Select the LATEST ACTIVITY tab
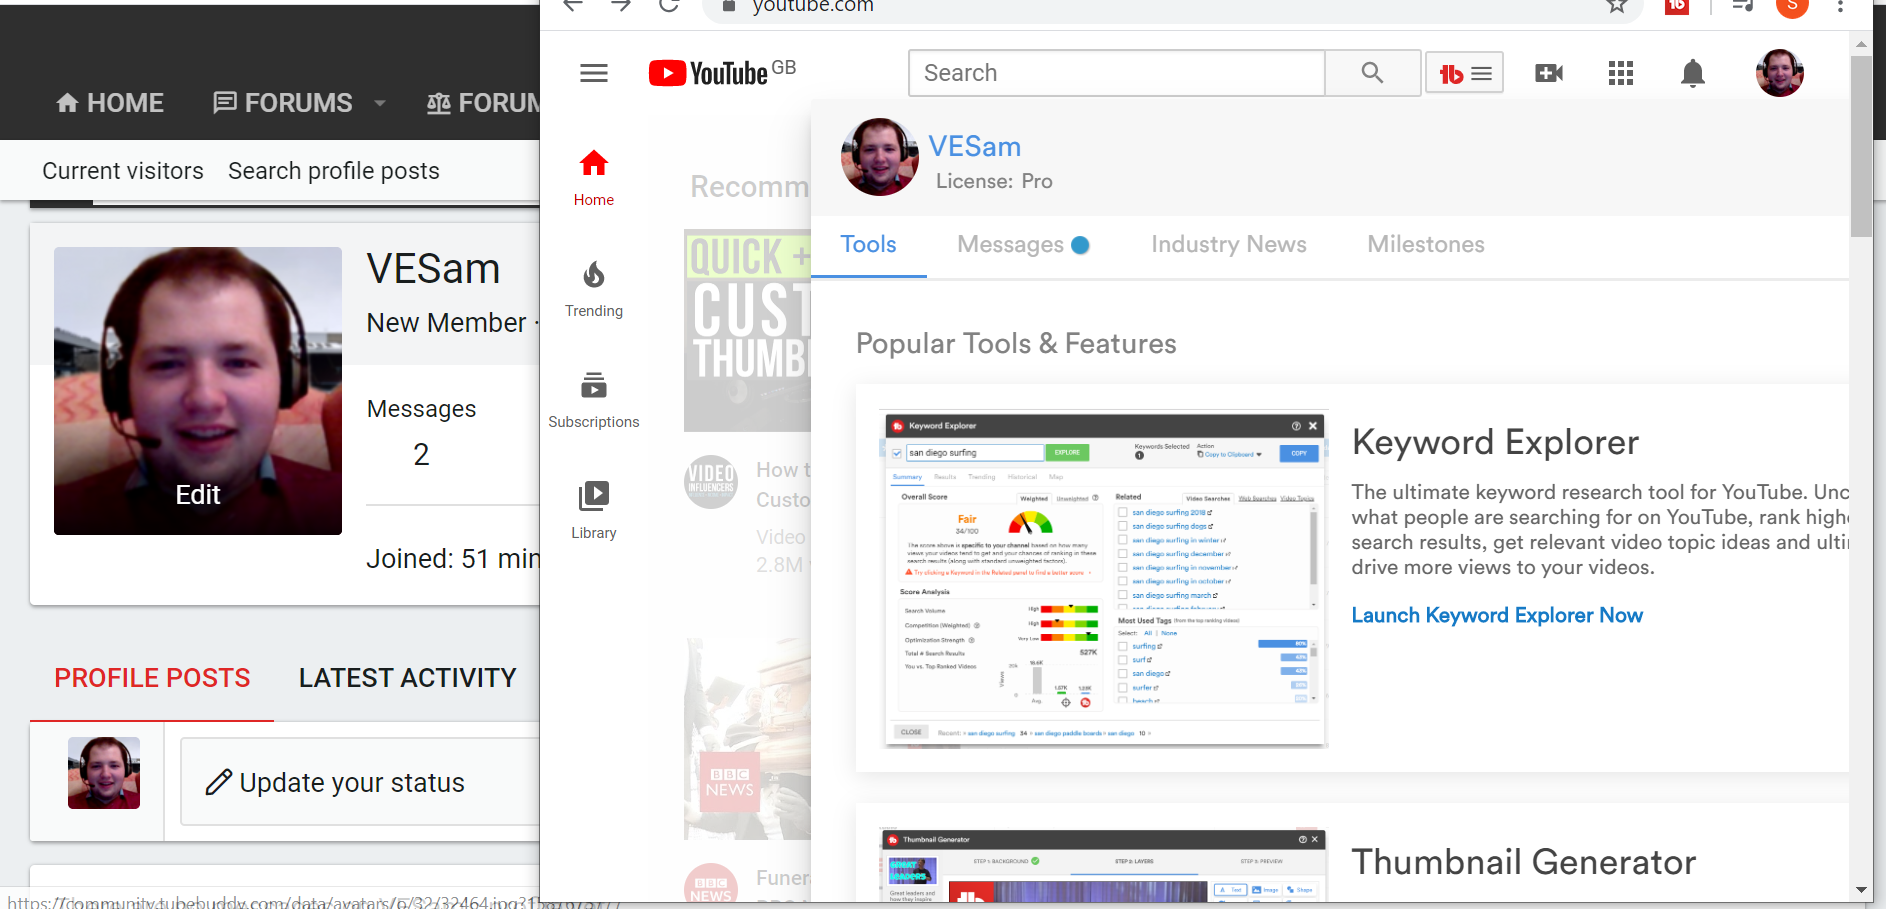Screen dimensions: 1886x909 (x=408, y=678)
